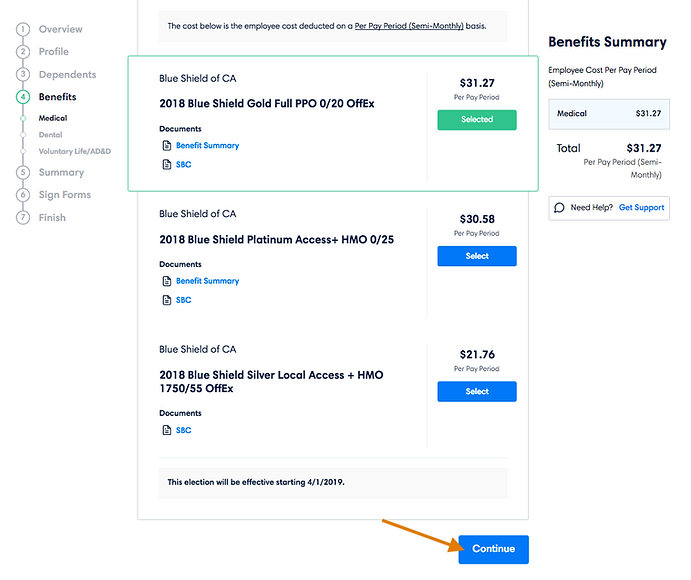Image resolution: width=691 pixels, height=580 pixels.
Task: Click document icon beside Platinum HMO Benefit Summary
Action: pyautogui.click(x=167, y=281)
